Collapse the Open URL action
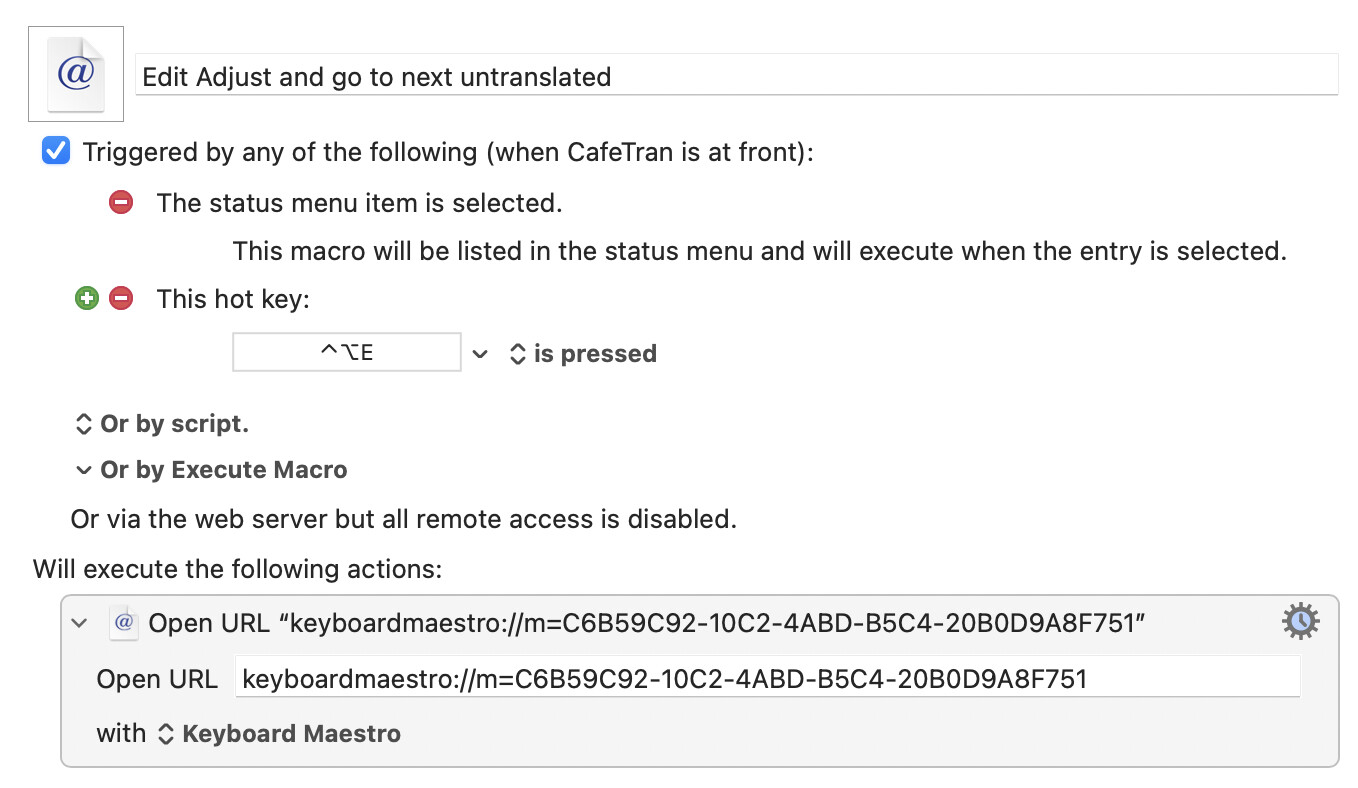1358x788 pixels. (x=81, y=623)
